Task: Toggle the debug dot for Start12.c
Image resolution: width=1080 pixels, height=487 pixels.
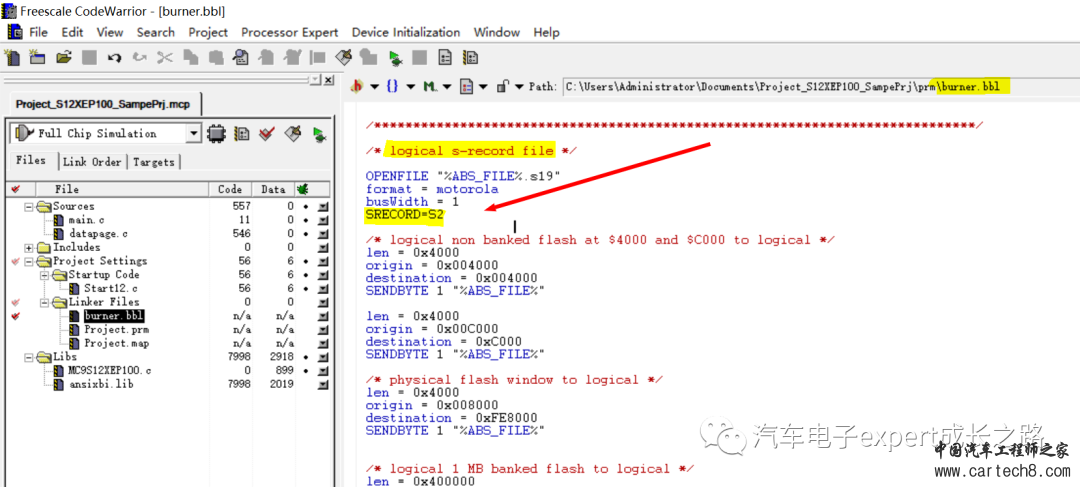Action: [x=305, y=288]
